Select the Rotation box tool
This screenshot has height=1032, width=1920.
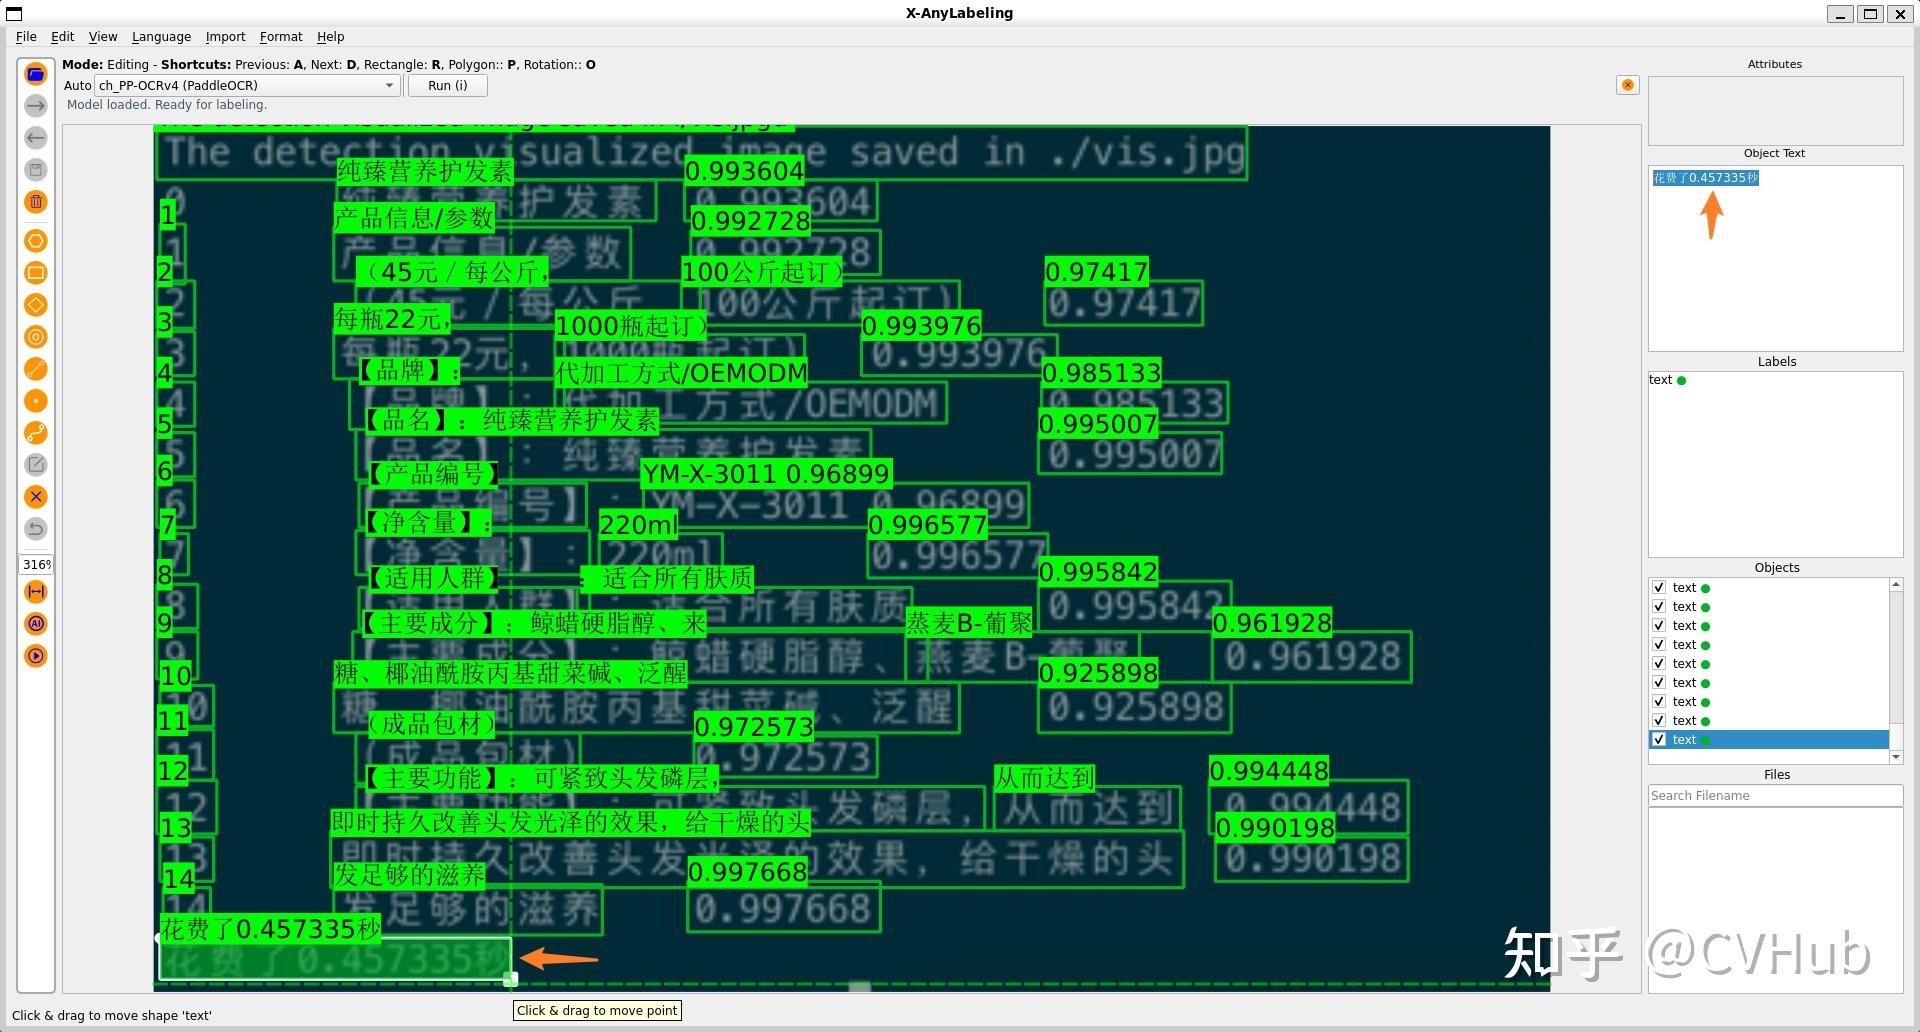(x=36, y=305)
